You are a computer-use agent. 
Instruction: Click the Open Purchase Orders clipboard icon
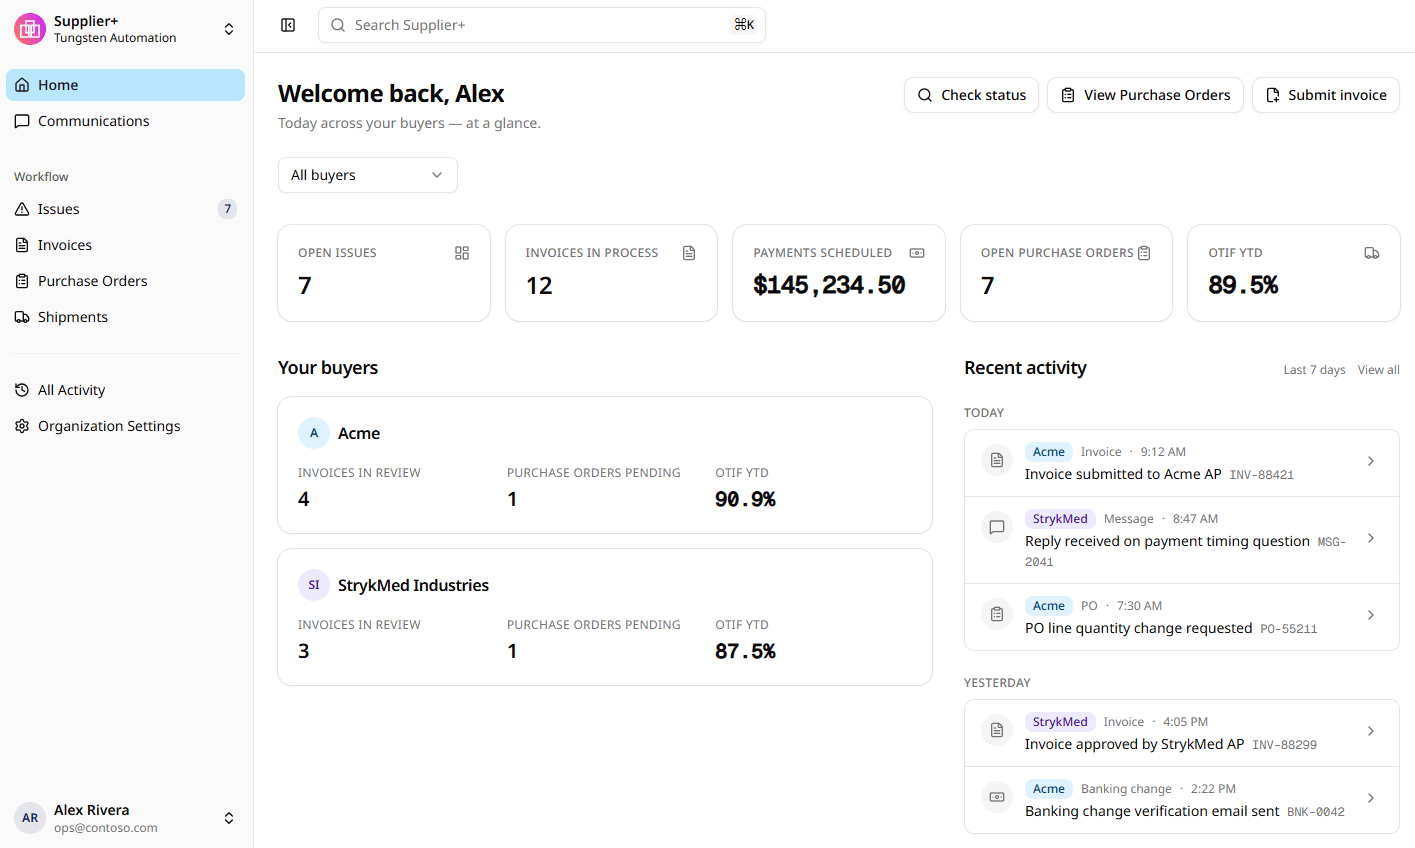(1144, 253)
